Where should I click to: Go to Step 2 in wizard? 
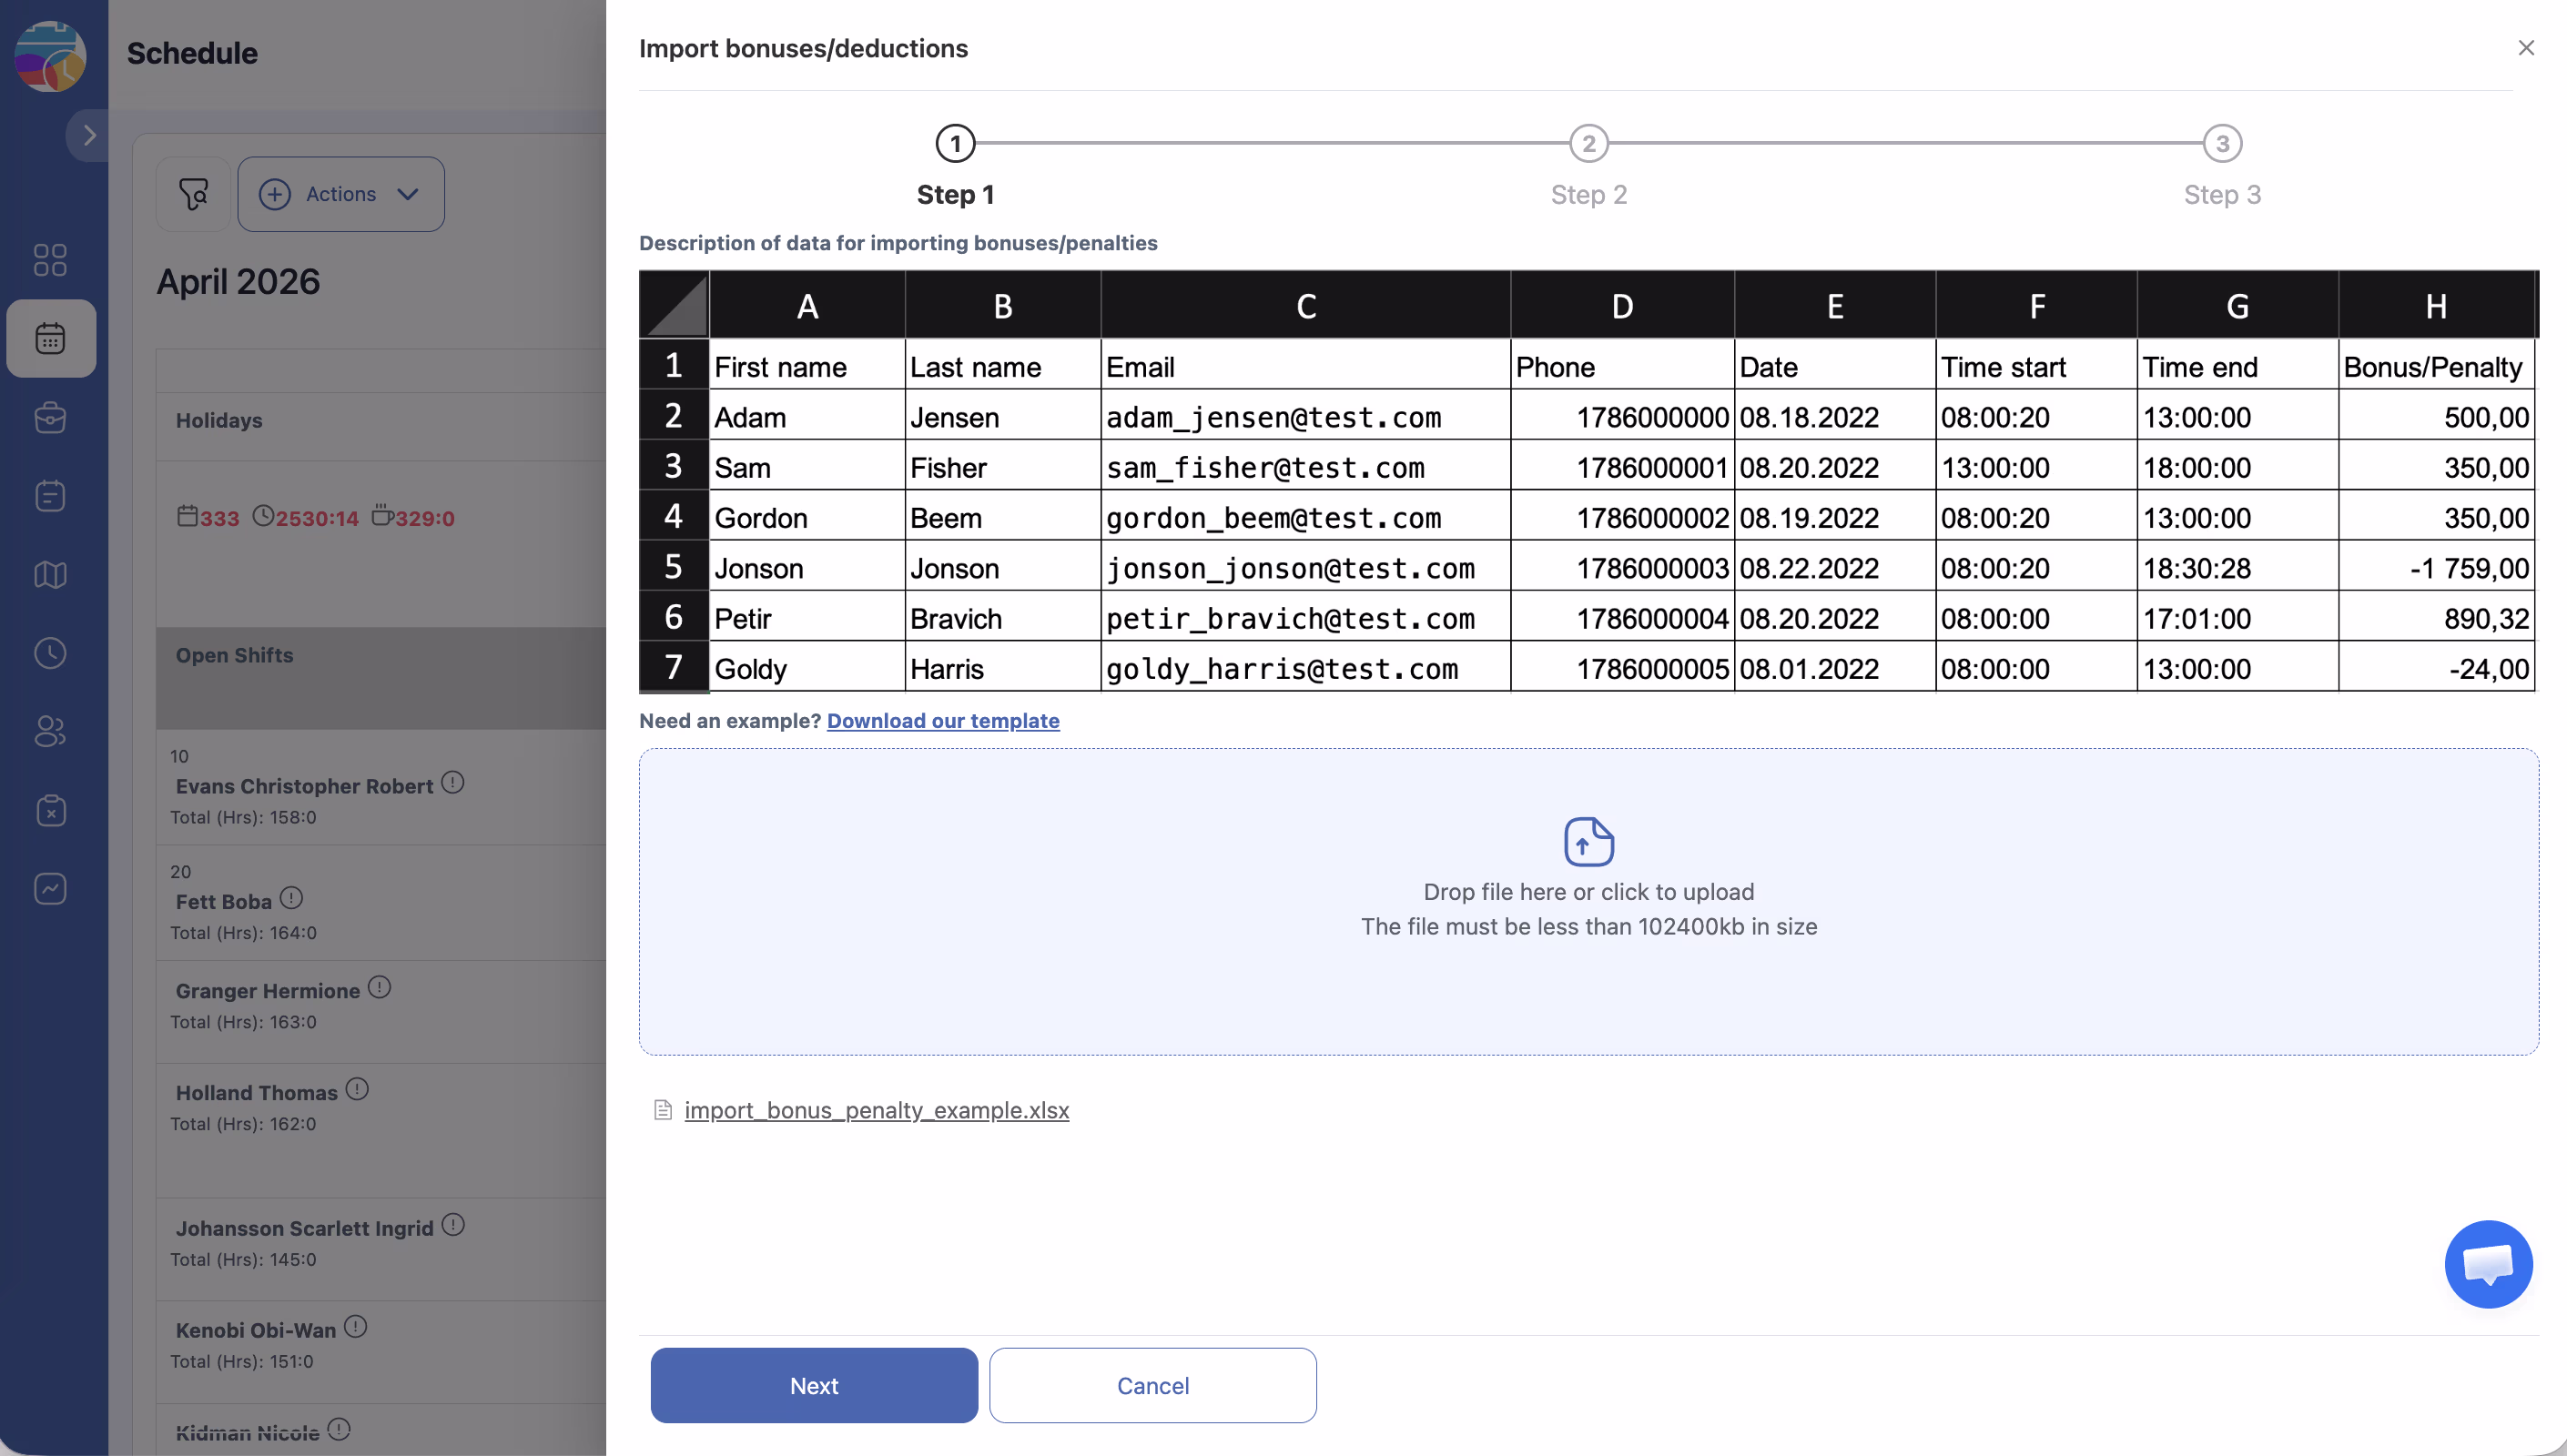(x=1588, y=144)
